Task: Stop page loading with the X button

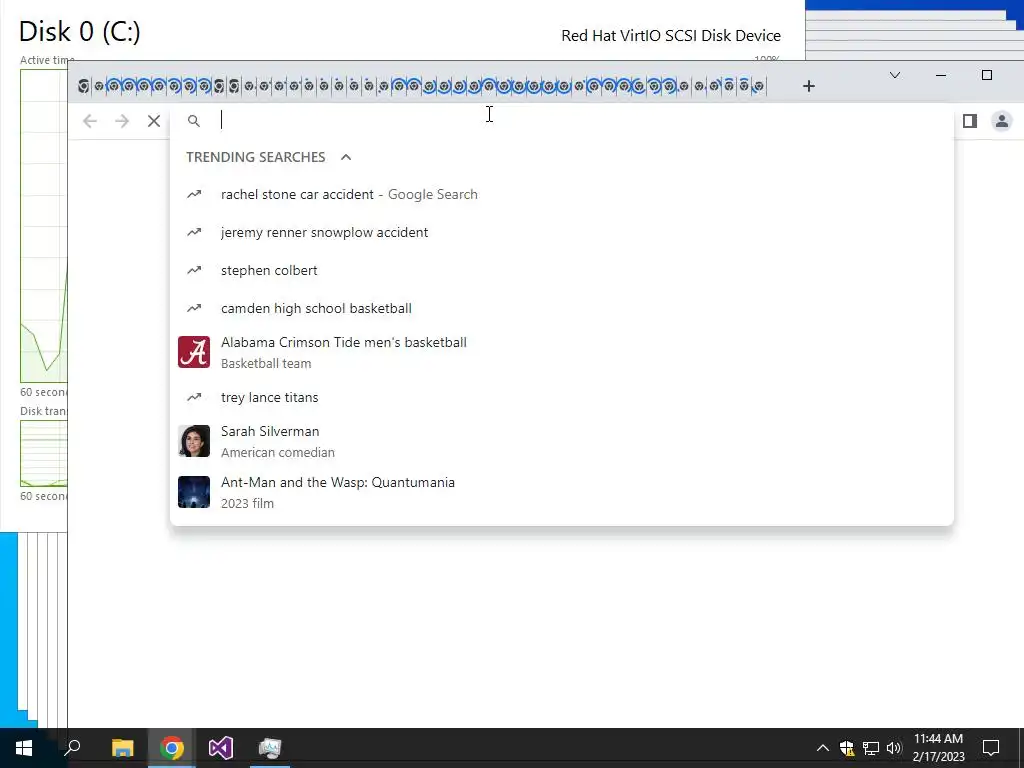Action: click(154, 121)
